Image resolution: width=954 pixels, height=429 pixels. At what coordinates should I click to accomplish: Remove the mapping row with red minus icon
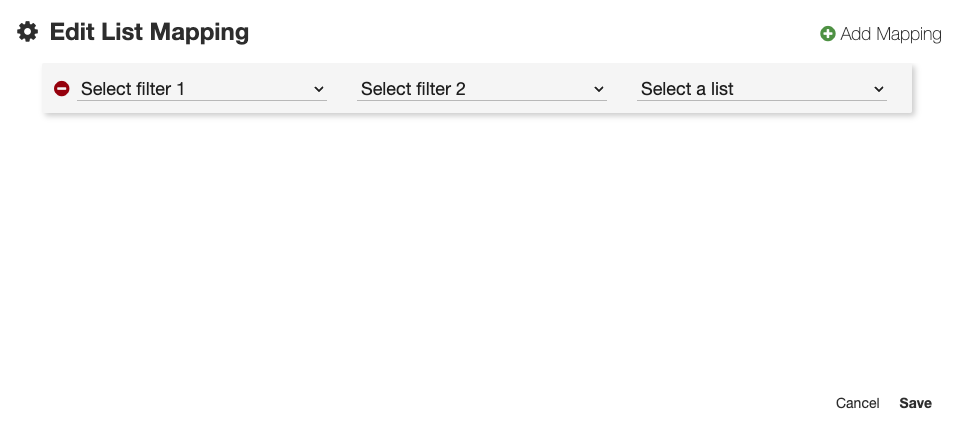pos(61,89)
